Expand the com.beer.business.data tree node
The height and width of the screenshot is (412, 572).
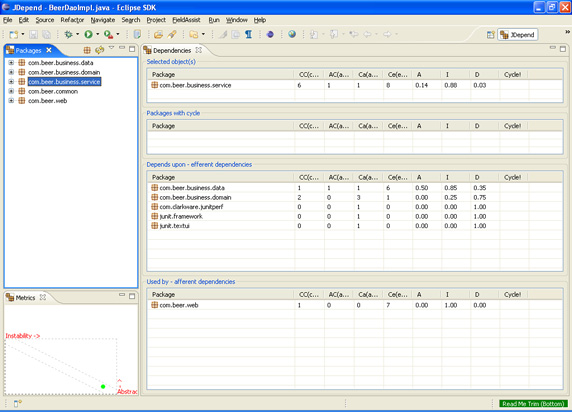[x=11, y=63]
